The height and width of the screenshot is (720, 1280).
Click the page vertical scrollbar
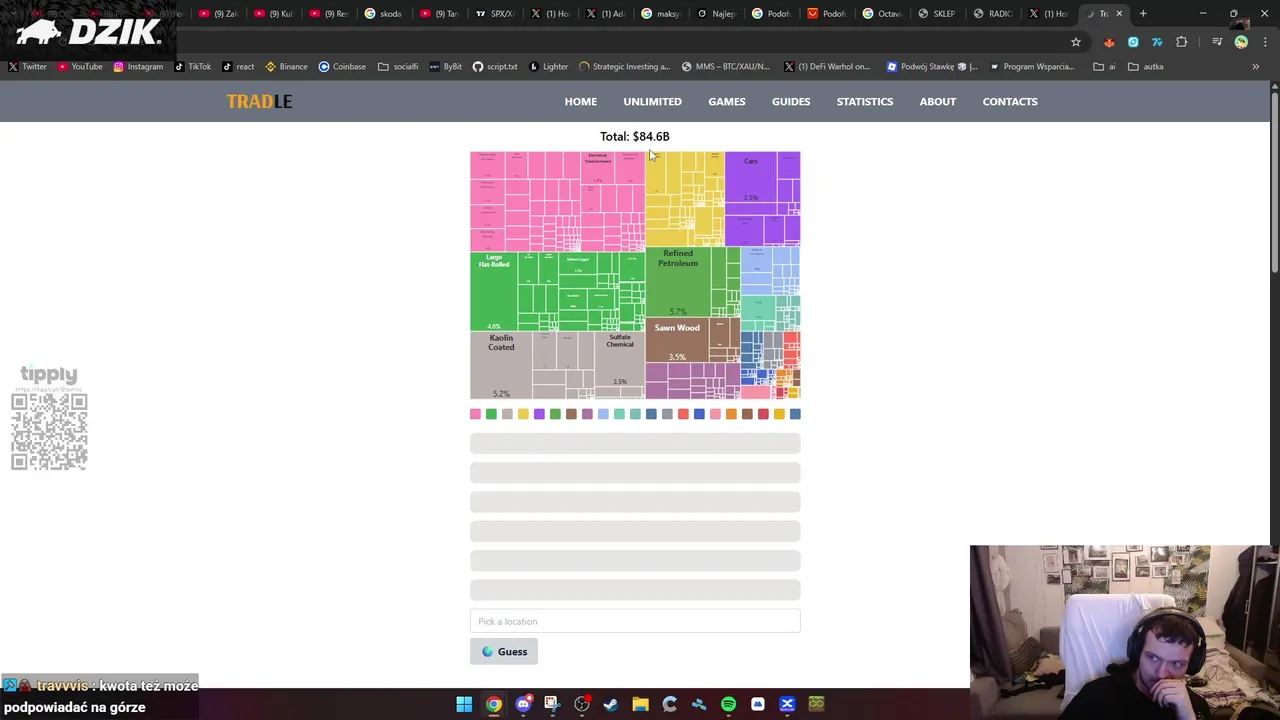click(1274, 180)
